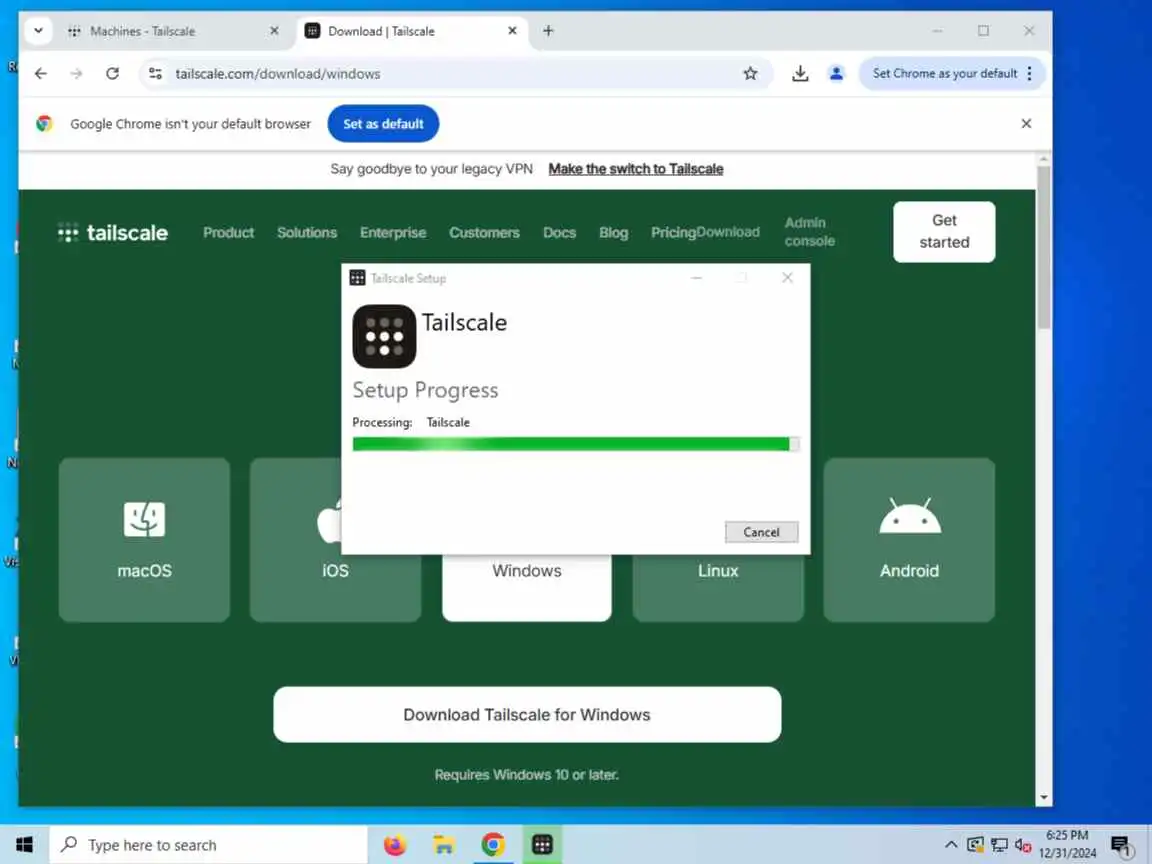The image size is (1152, 864).
Task: Open the site information icon in the address bar
Action: pos(155,73)
